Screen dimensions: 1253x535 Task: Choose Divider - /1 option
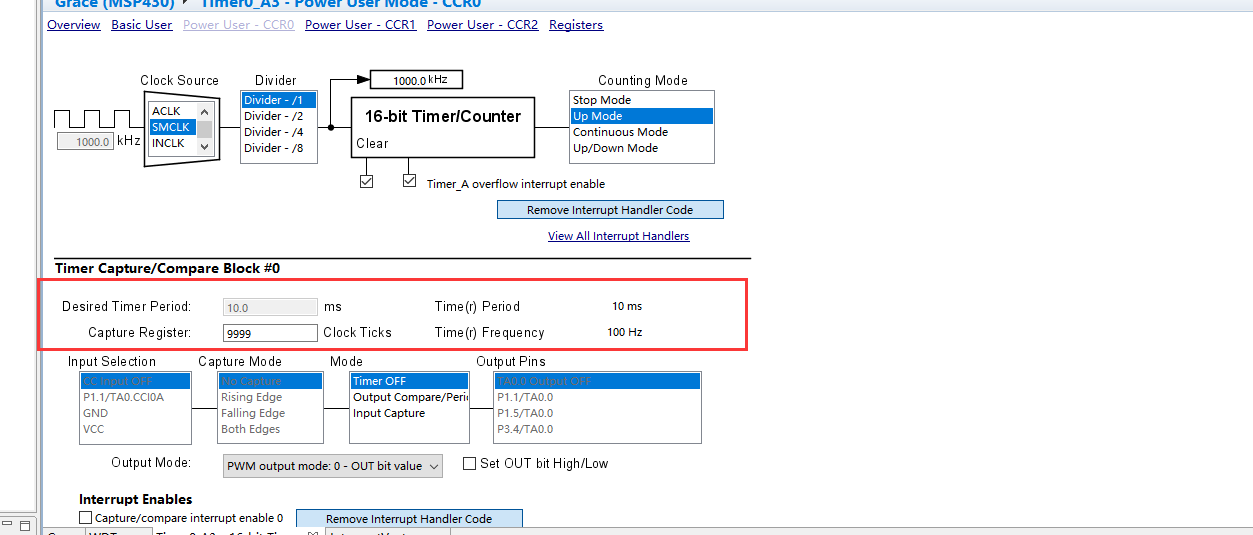(279, 100)
